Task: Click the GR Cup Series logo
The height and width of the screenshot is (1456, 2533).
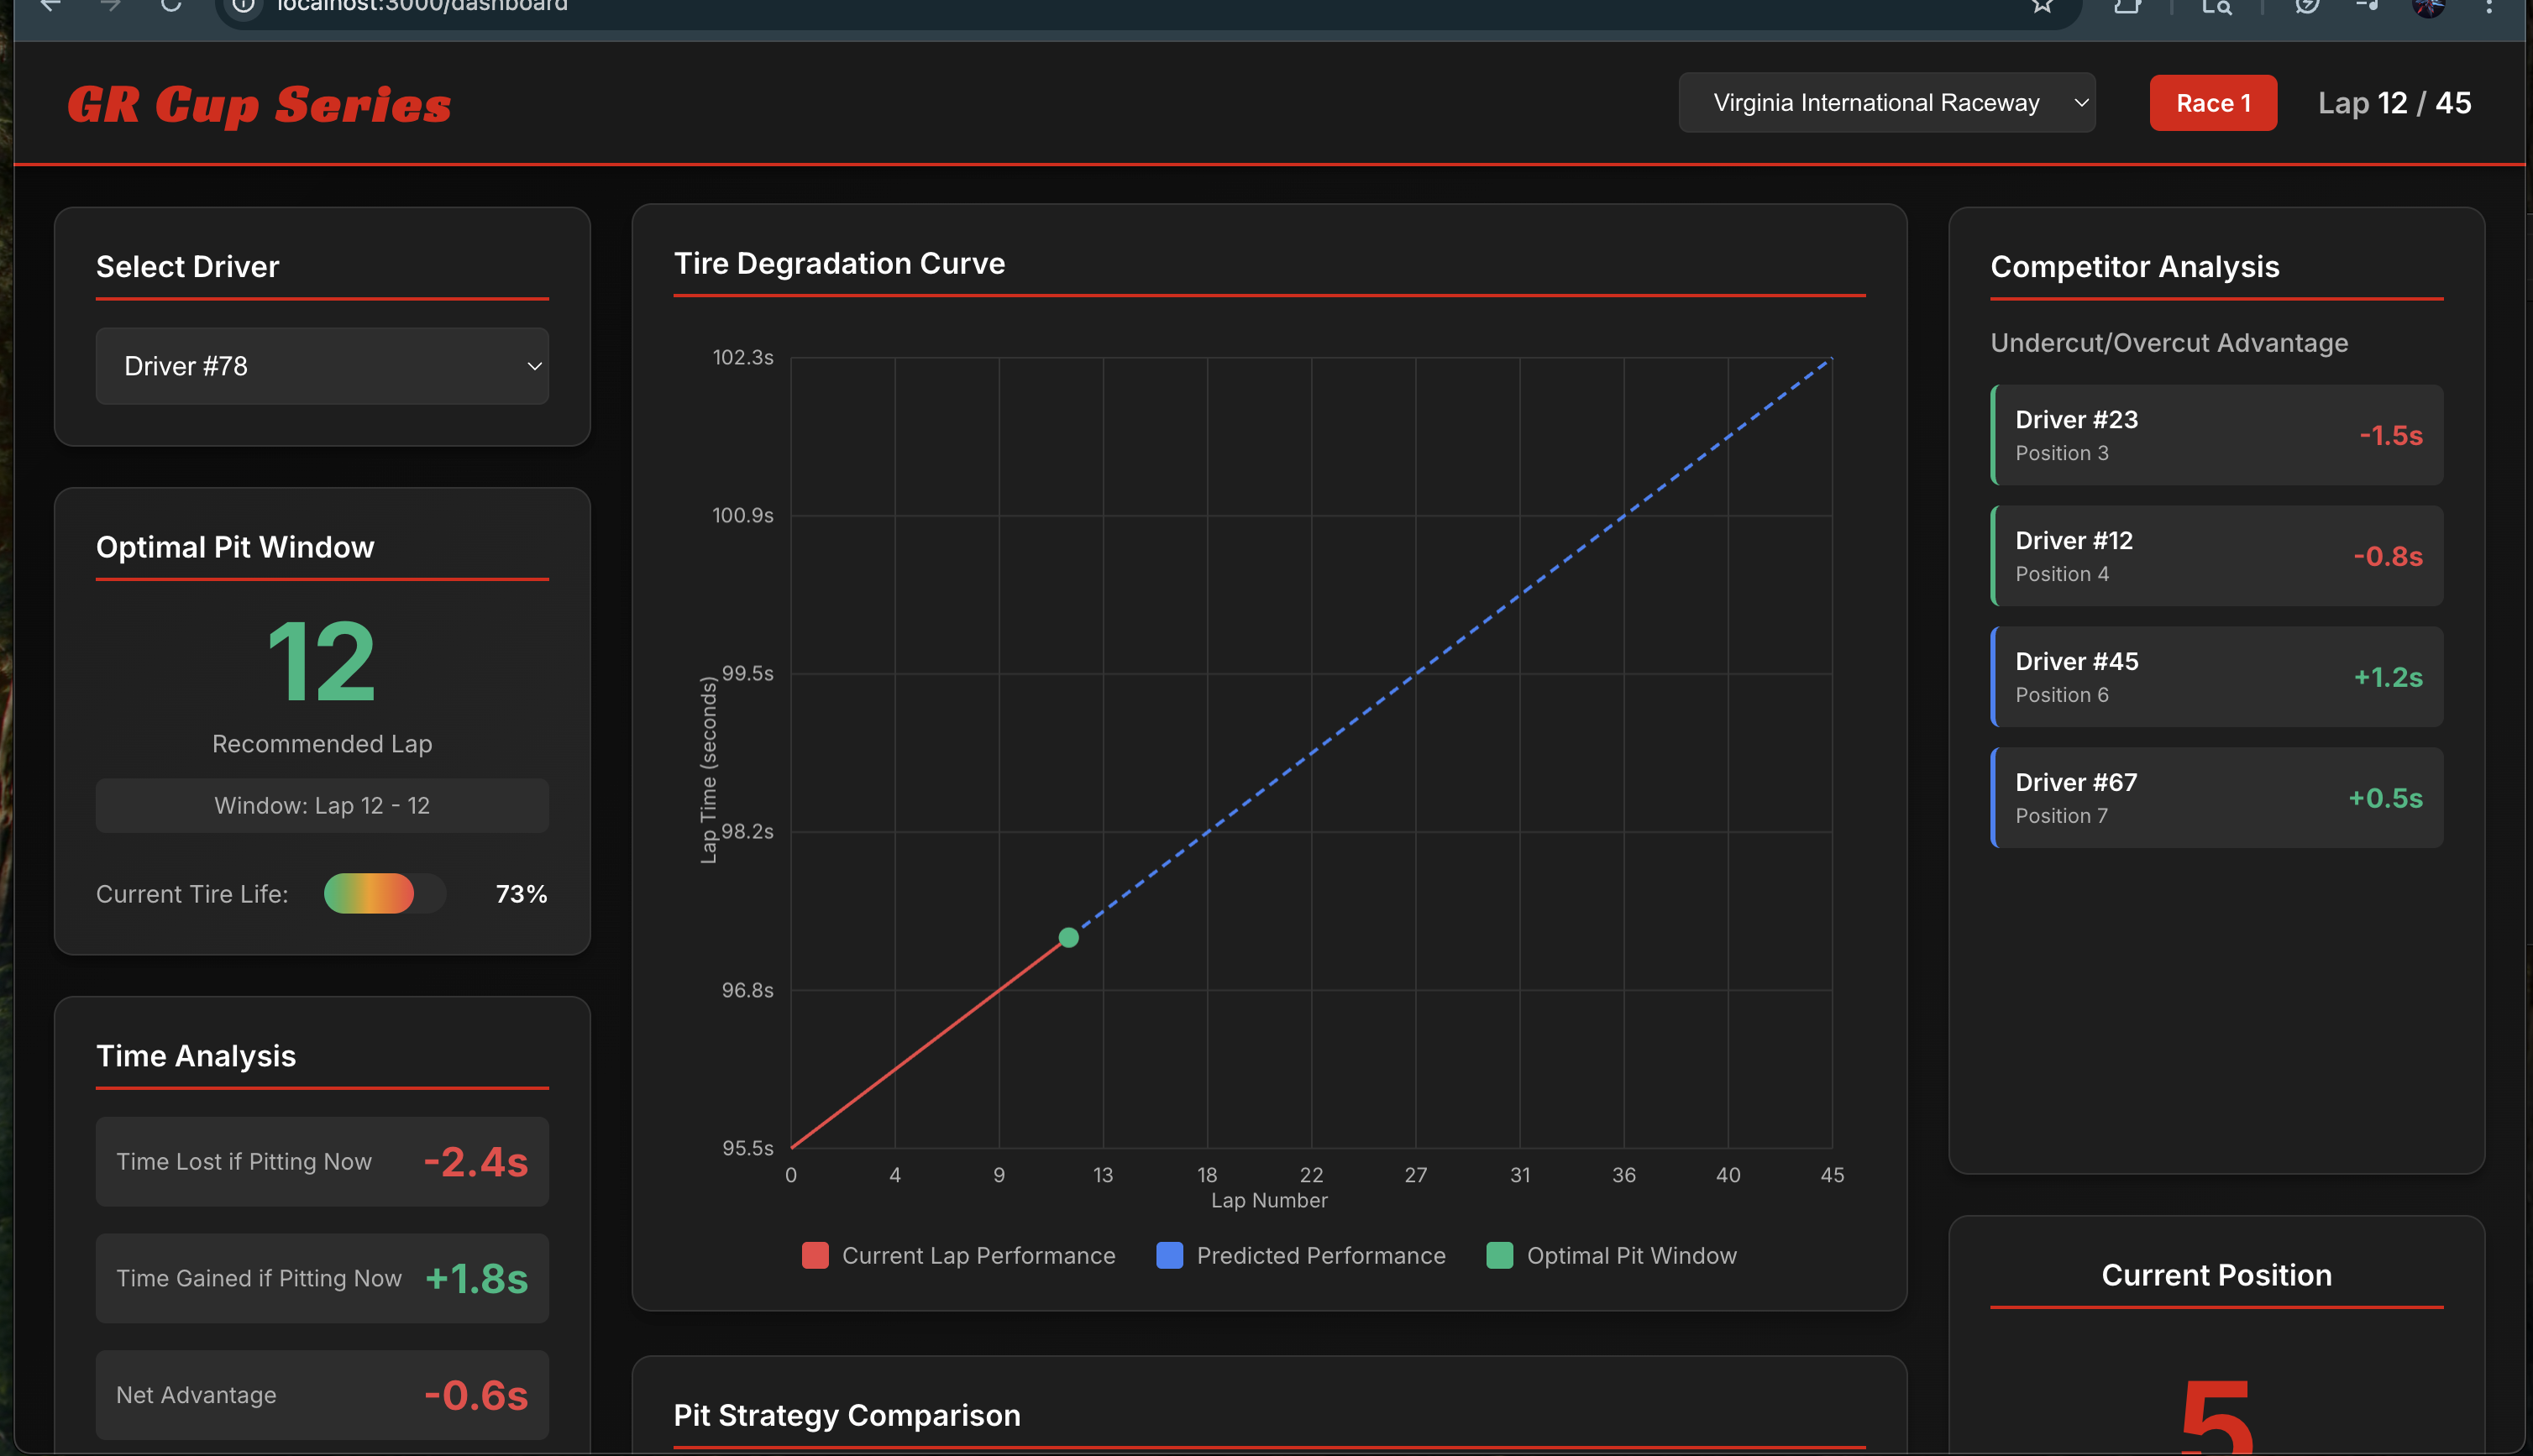Action: tap(259, 105)
